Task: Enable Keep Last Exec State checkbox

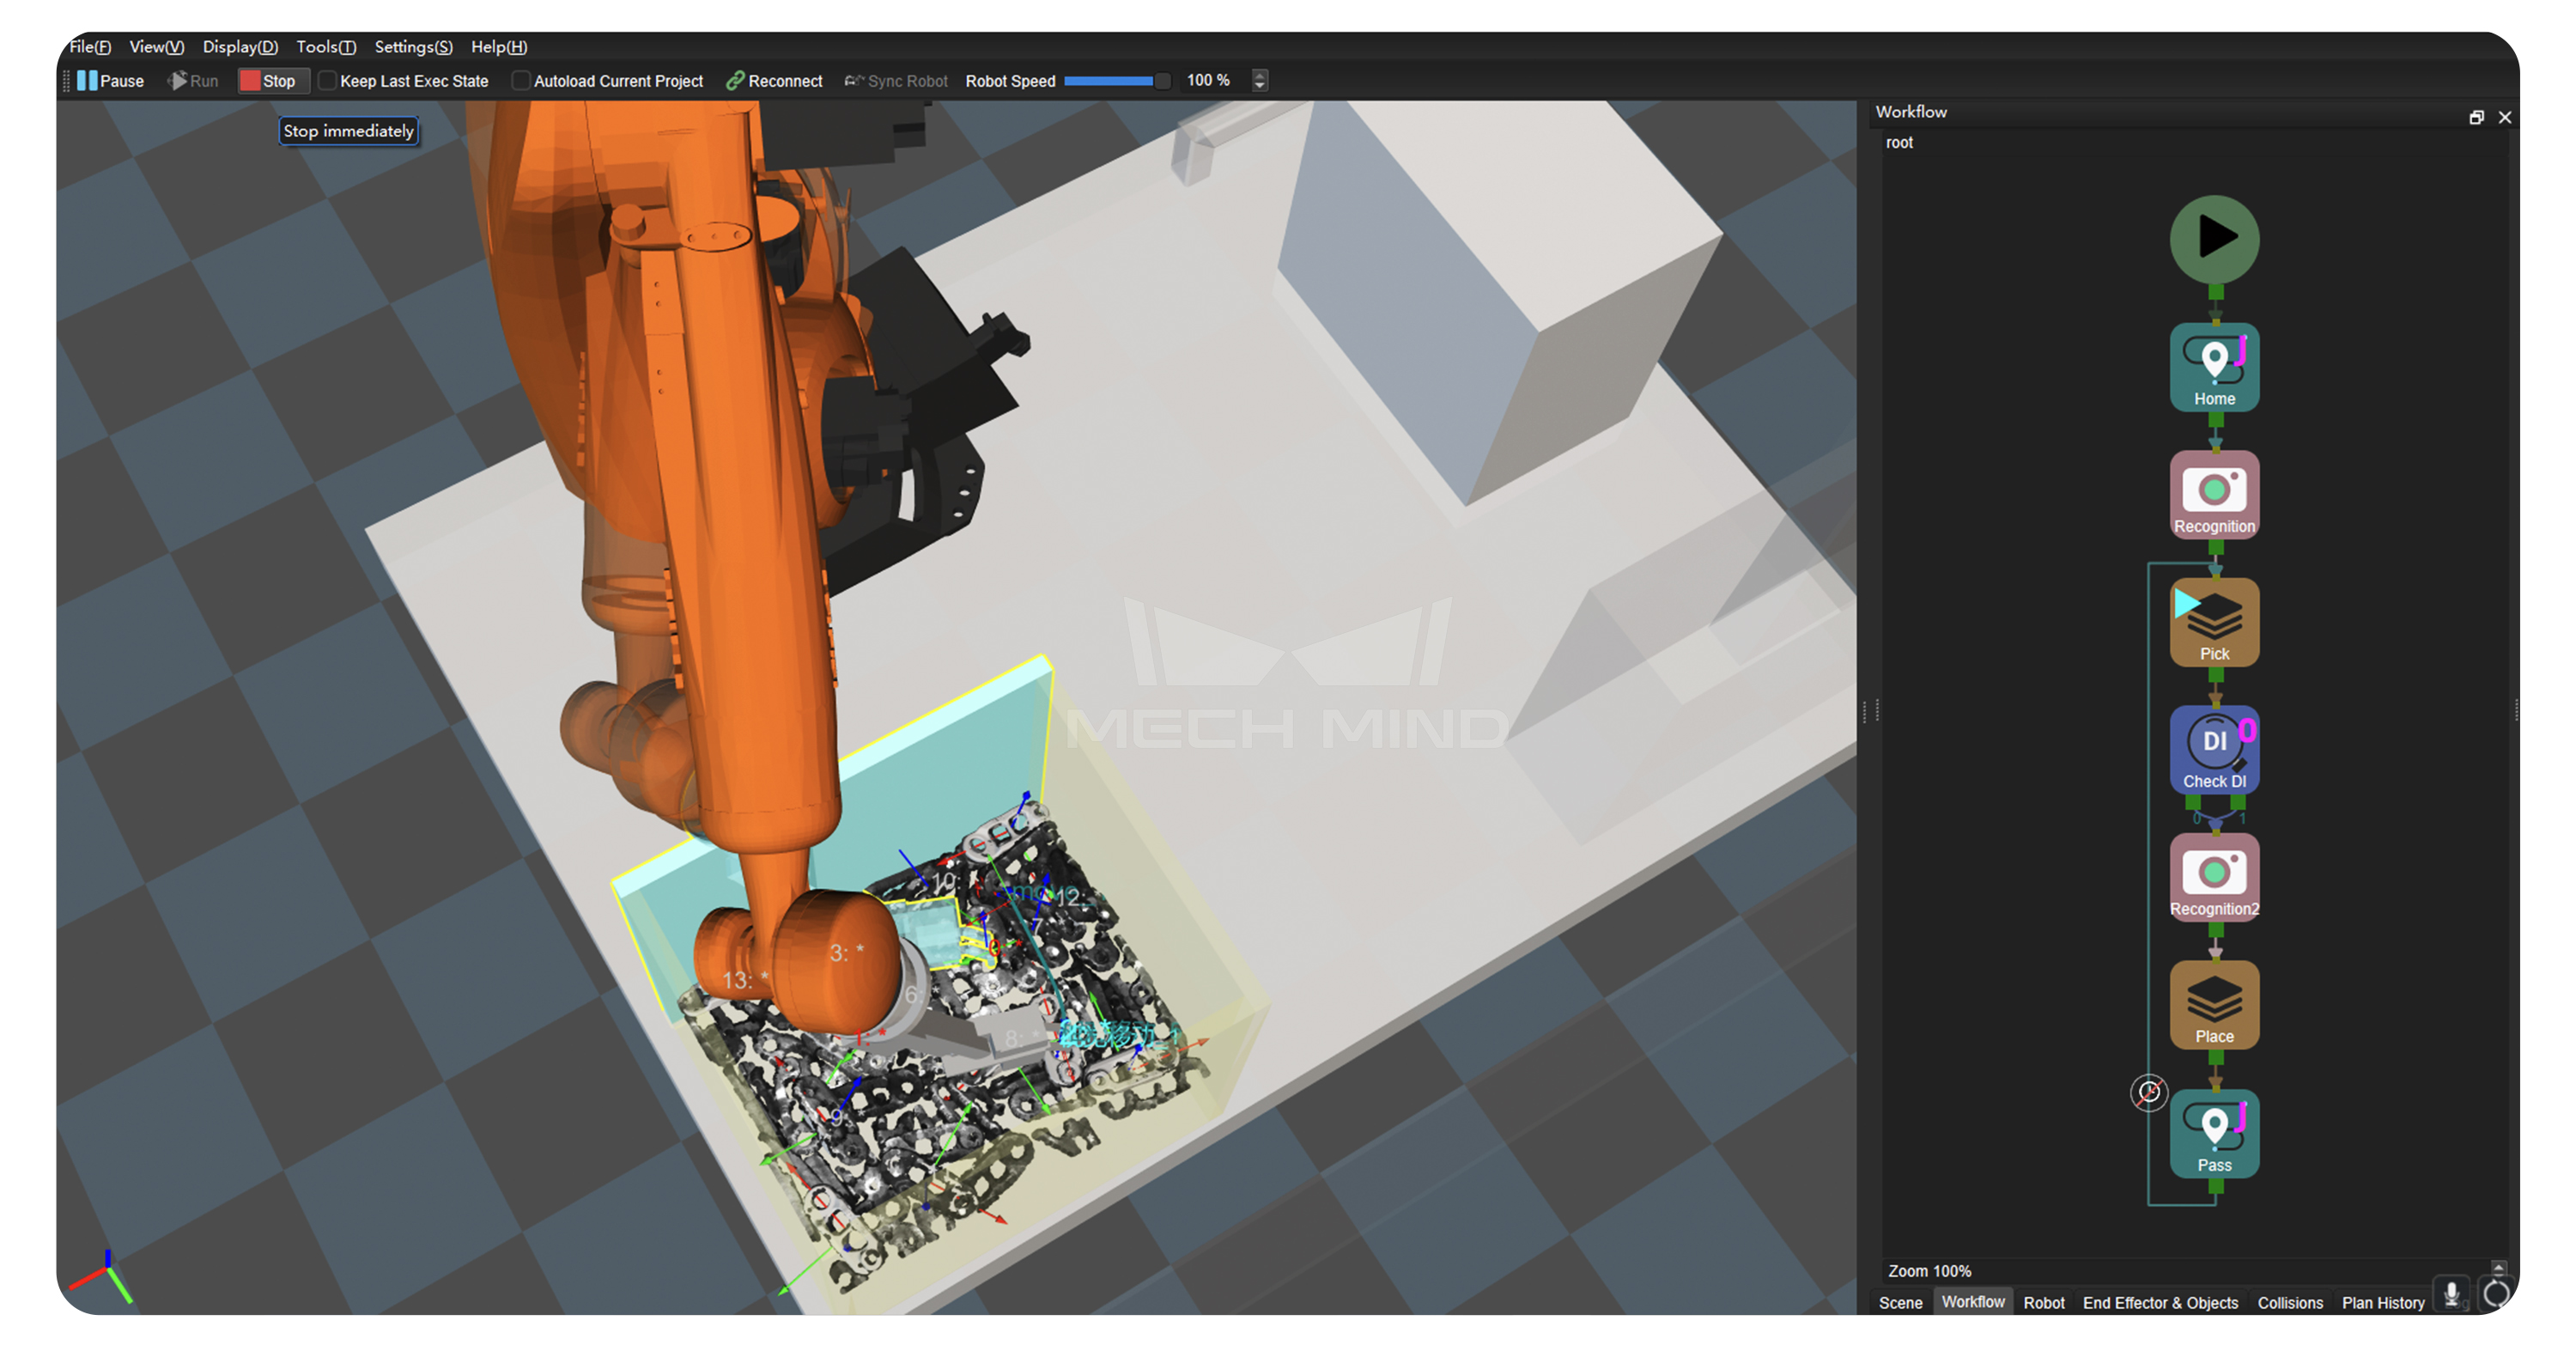Action: 327,81
